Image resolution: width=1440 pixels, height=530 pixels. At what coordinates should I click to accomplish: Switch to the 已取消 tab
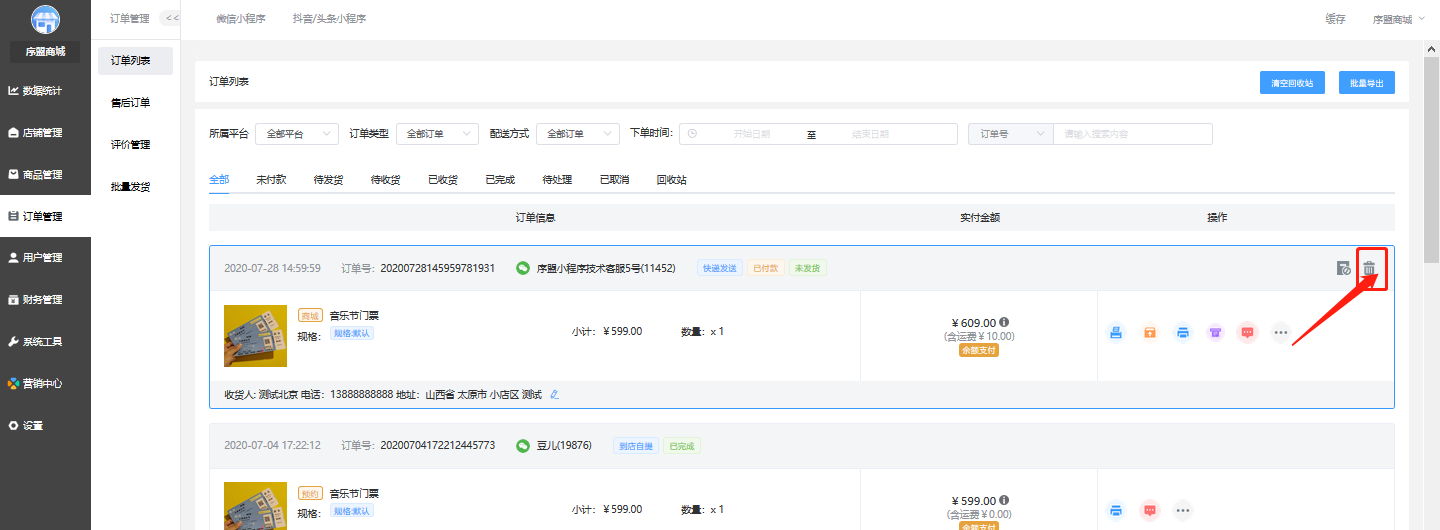coord(614,180)
